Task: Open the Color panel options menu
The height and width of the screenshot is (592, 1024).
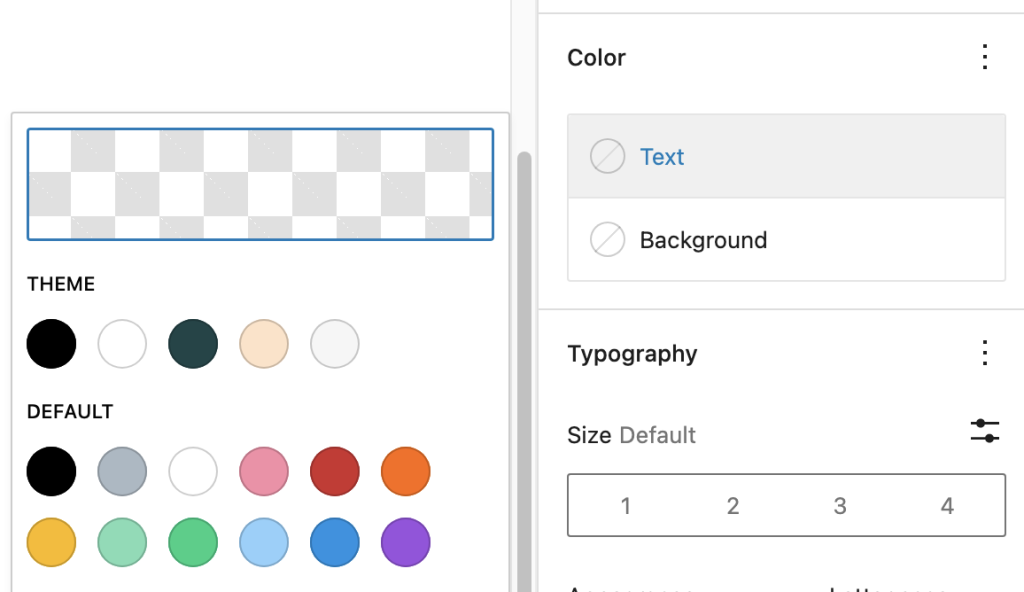Action: [985, 57]
